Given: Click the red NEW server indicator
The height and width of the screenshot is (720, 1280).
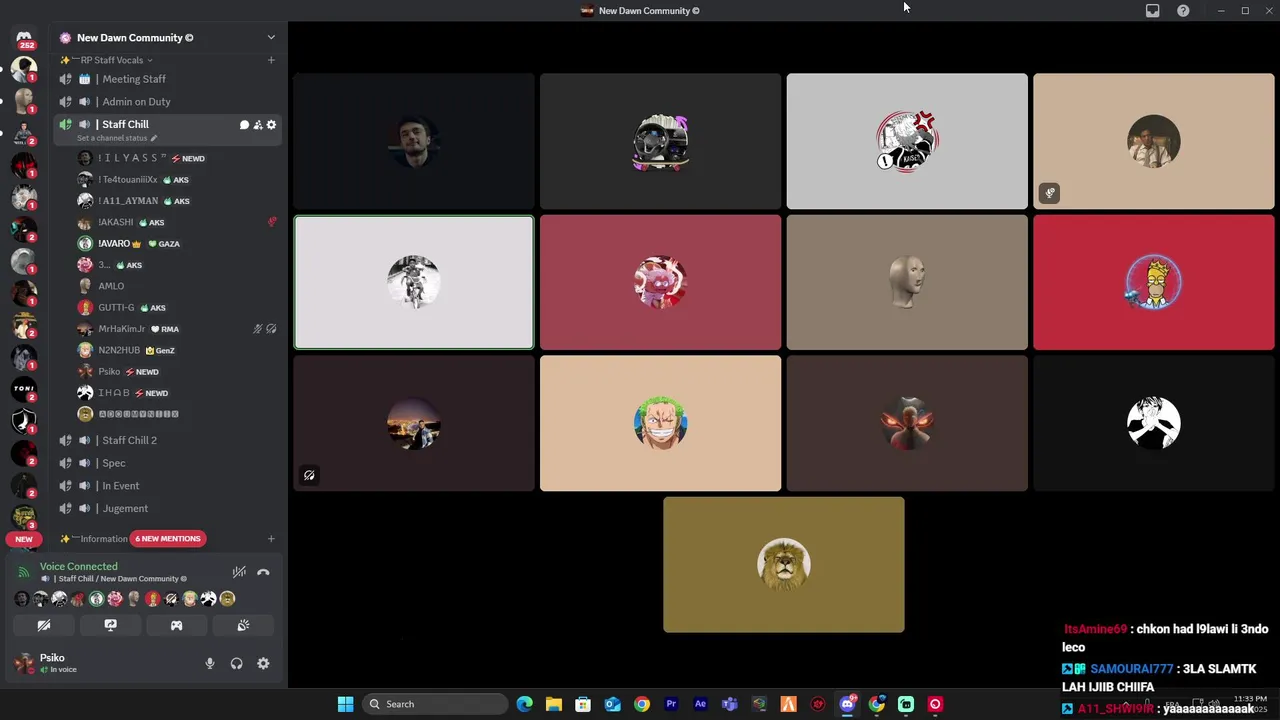Looking at the screenshot, I should 24,539.
